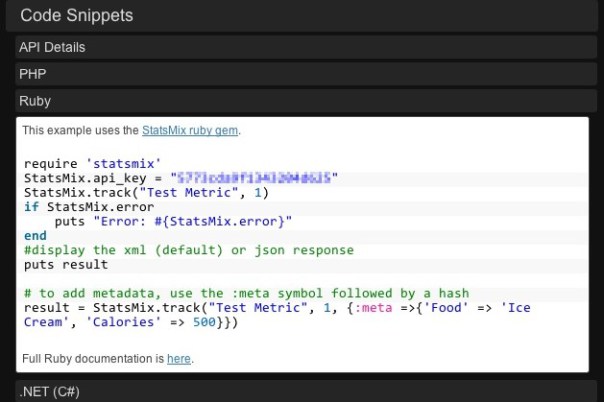604x402 pixels.
Task: Click the 'if StatsMix.error' code line
Action: [x=89, y=207]
